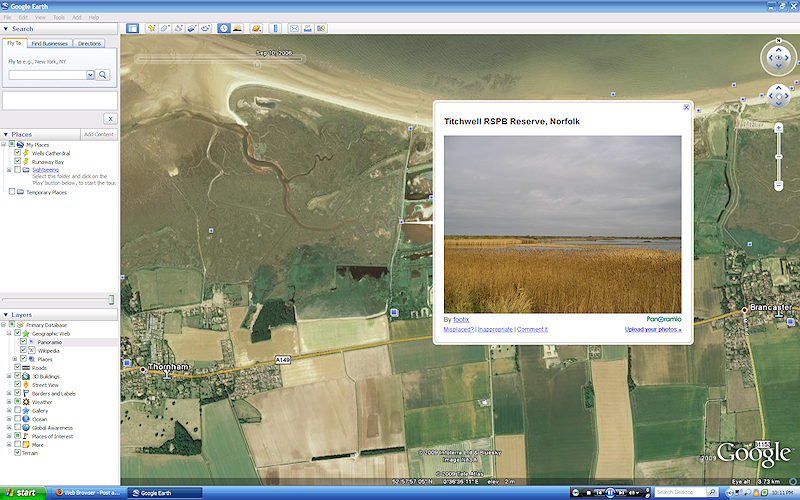Uncheck the 3D Buildings checkbox
The width and height of the screenshot is (800, 500).
(x=17, y=376)
